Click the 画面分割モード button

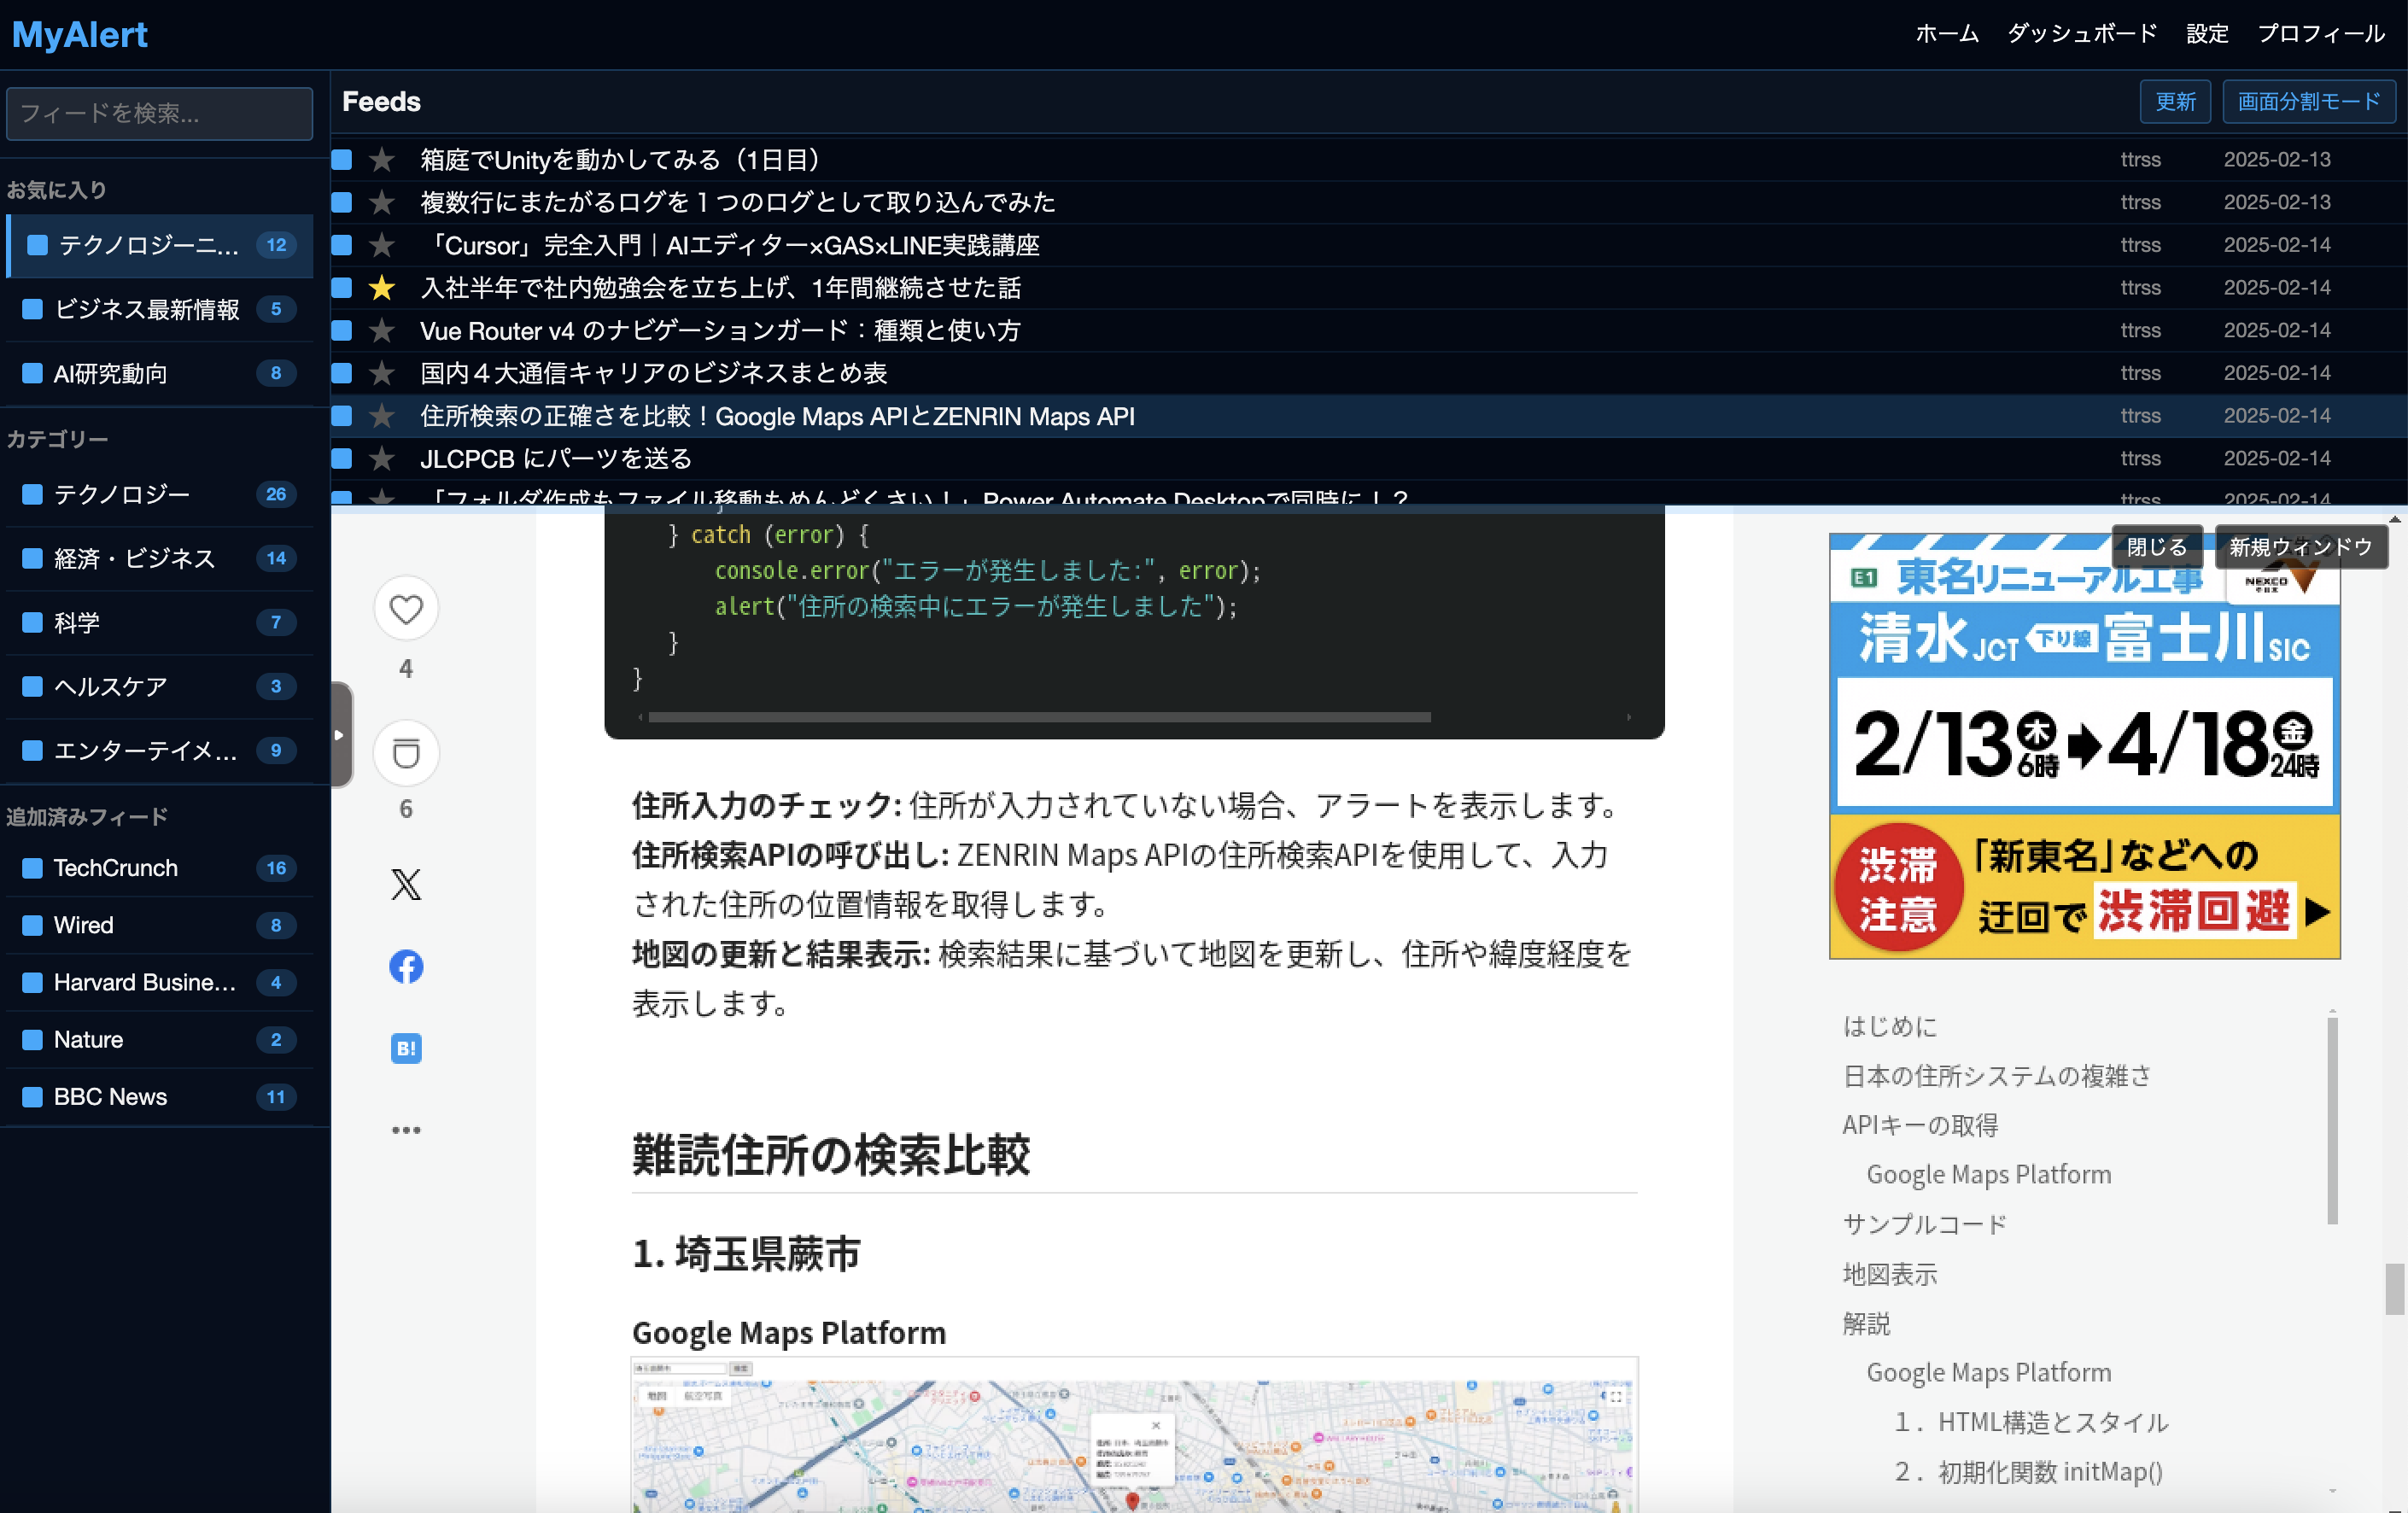point(2309,102)
